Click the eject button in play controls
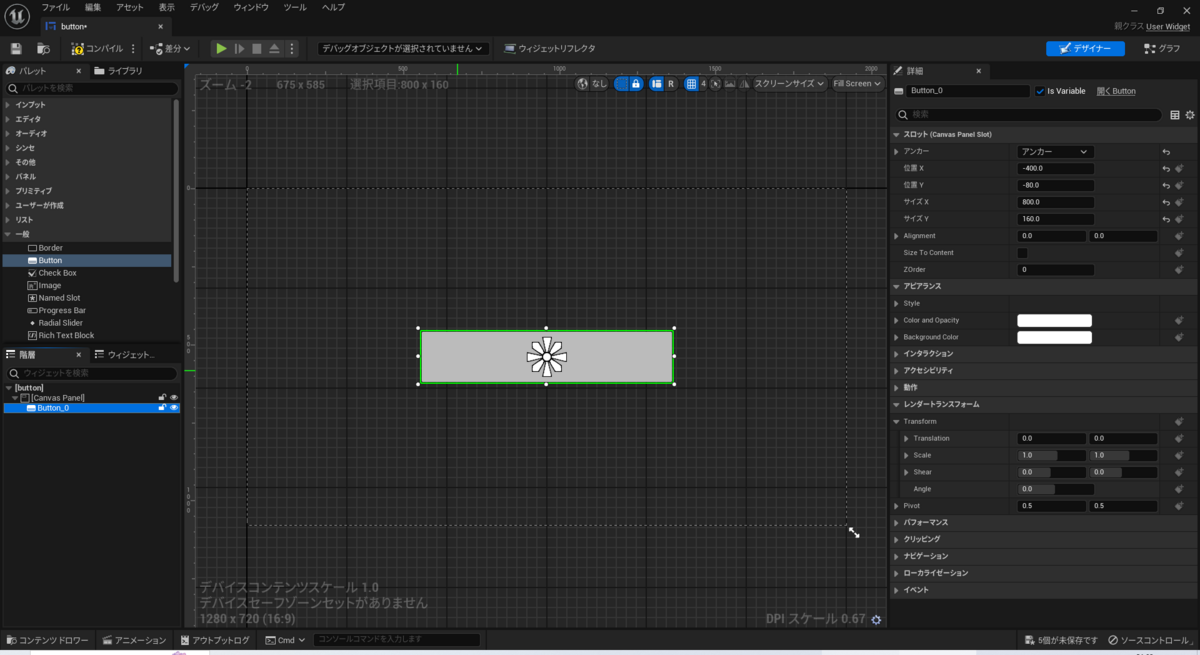Image resolution: width=1200 pixels, height=655 pixels. (x=274, y=48)
